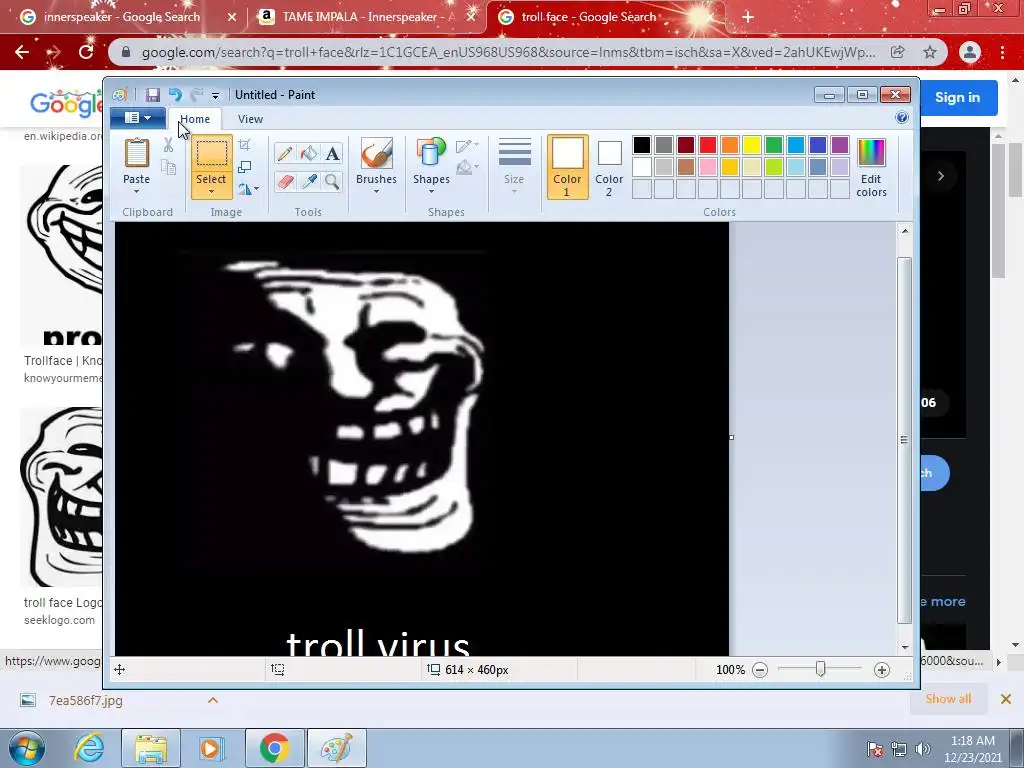Open the shape Outline dropdown
The width and height of the screenshot is (1024, 768).
pos(468,146)
